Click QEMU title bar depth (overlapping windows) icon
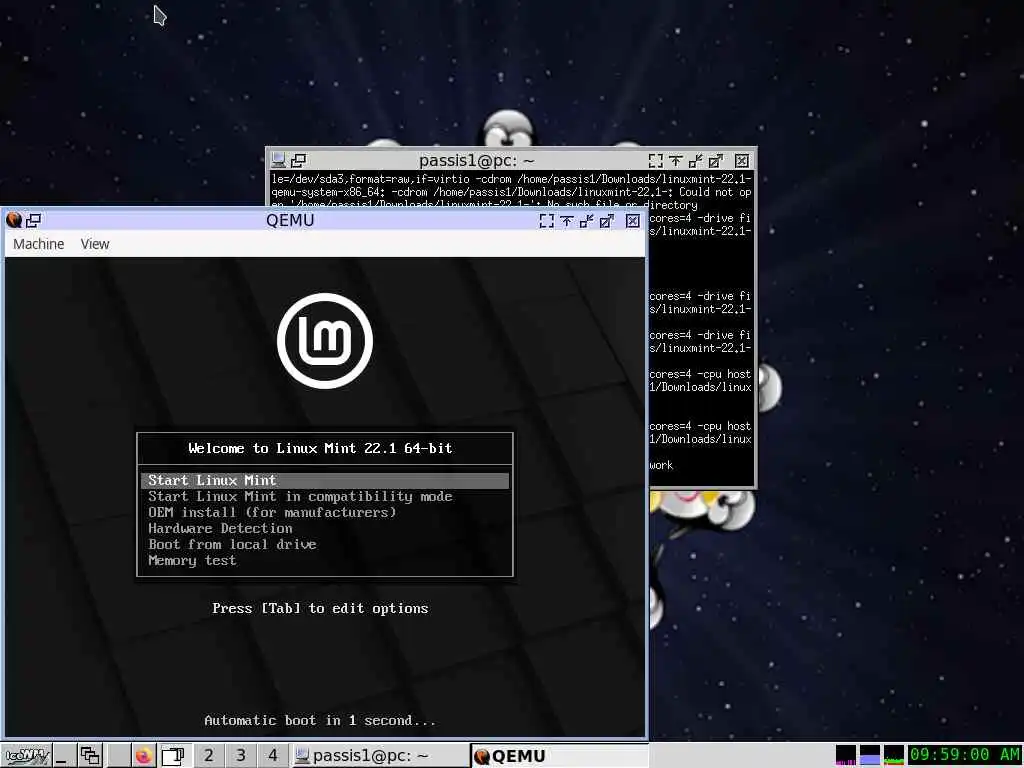This screenshot has width=1024, height=768. click(33, 220)
